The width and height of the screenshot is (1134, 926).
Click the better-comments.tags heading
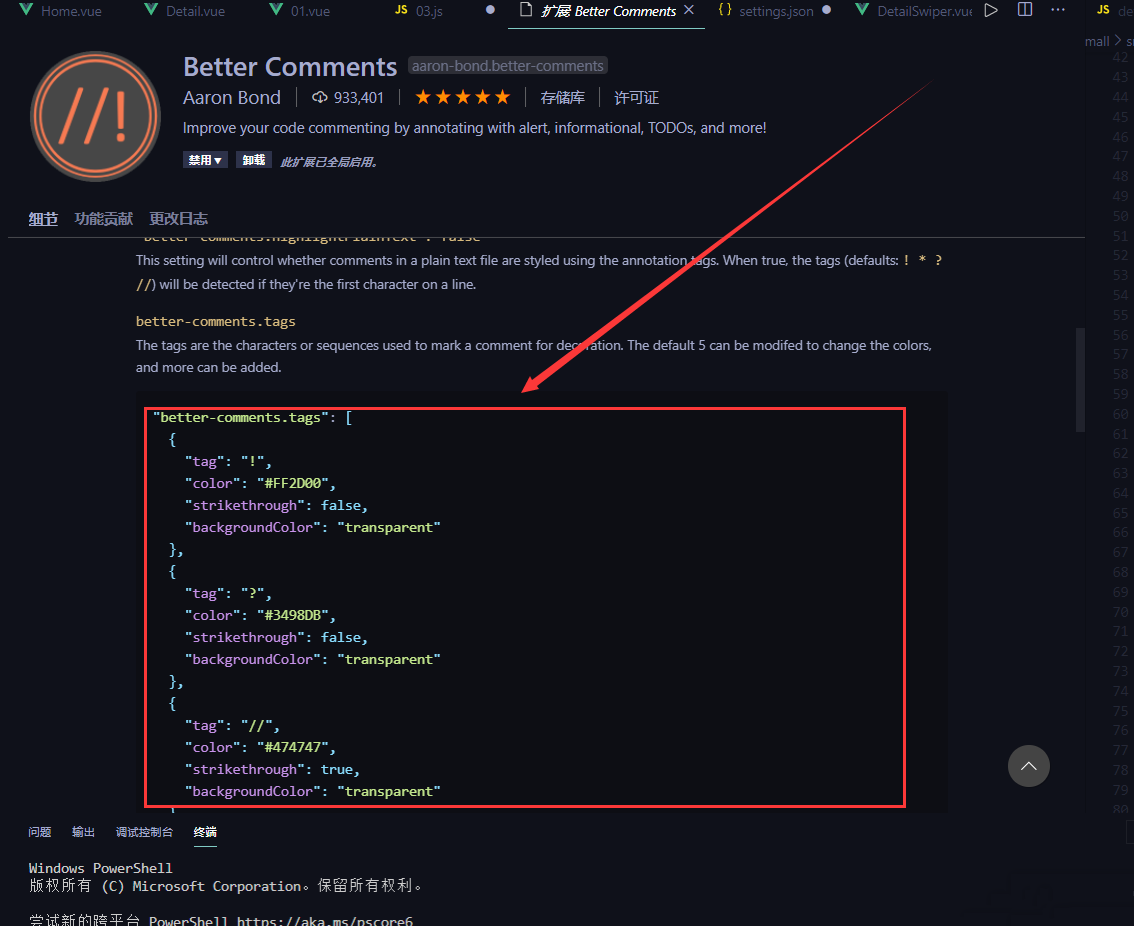point(216,321)
